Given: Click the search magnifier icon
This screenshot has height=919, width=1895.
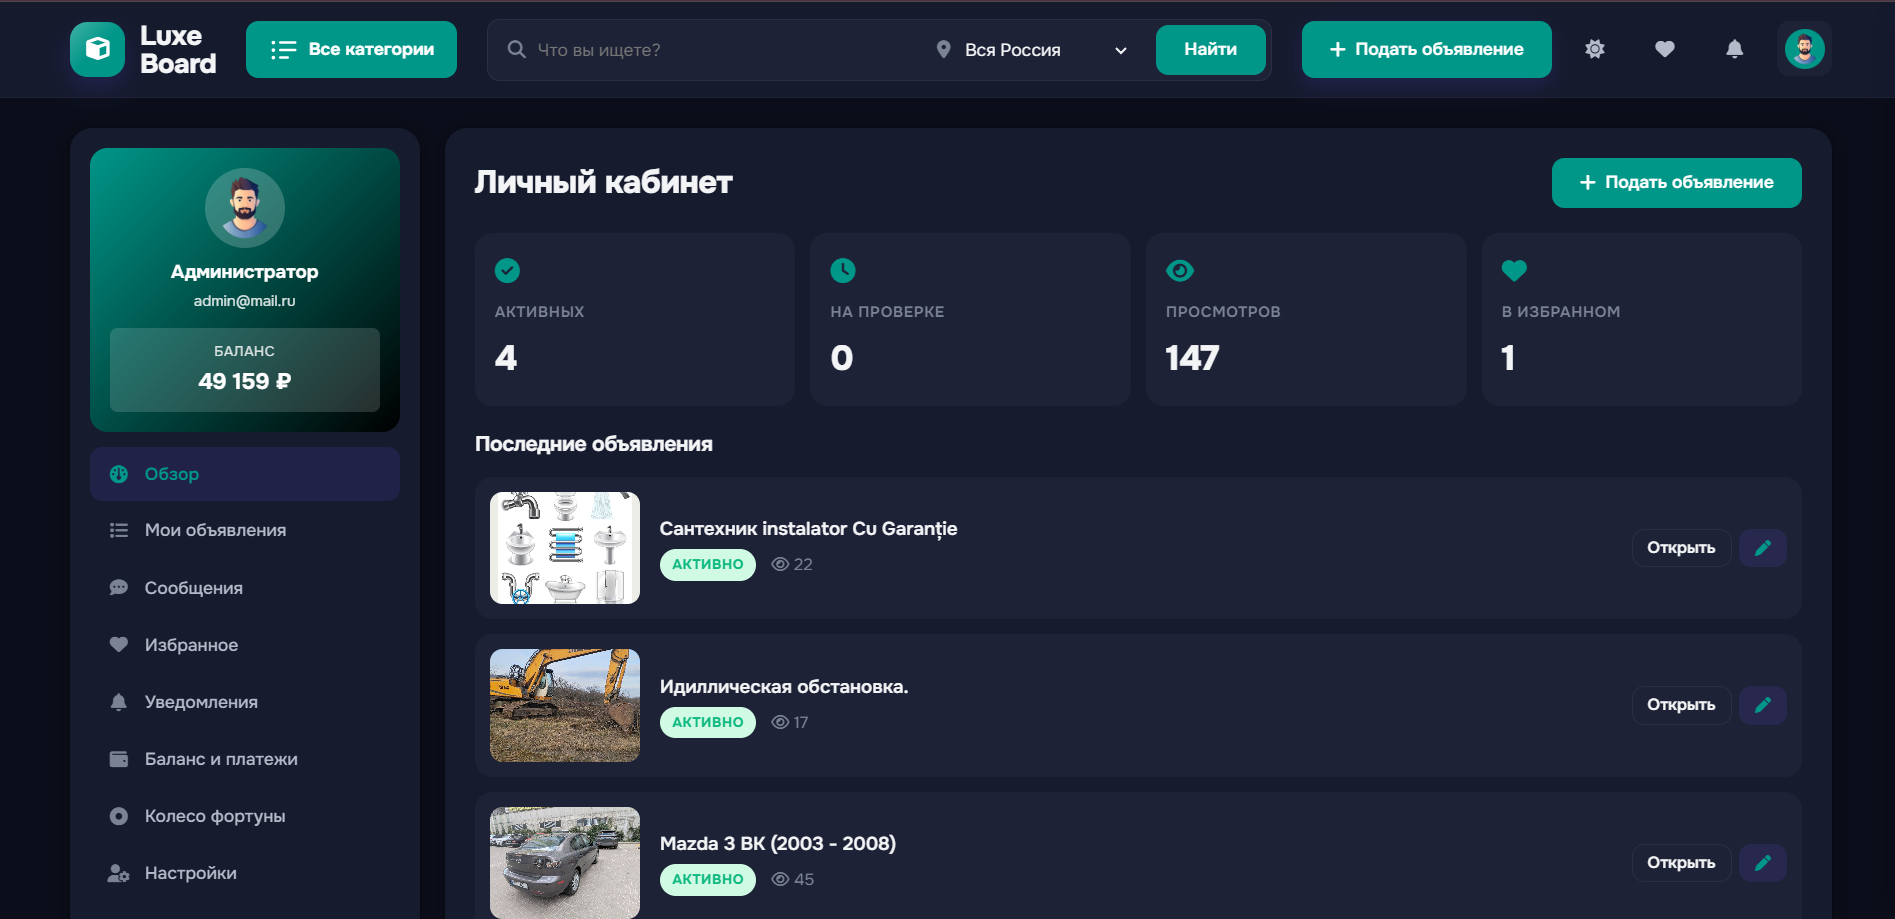Looking at the screenshot, I should coord(516,49).
